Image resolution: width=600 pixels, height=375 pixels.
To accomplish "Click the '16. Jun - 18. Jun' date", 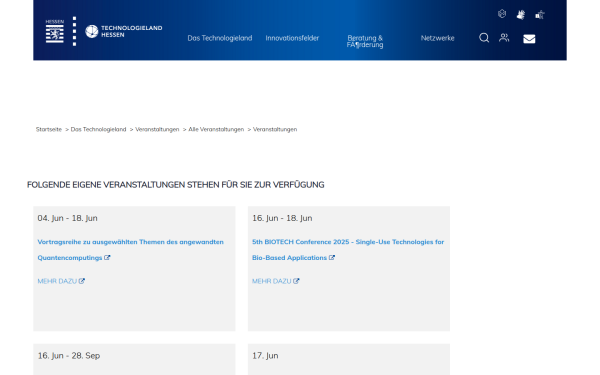I will (282, 218).
